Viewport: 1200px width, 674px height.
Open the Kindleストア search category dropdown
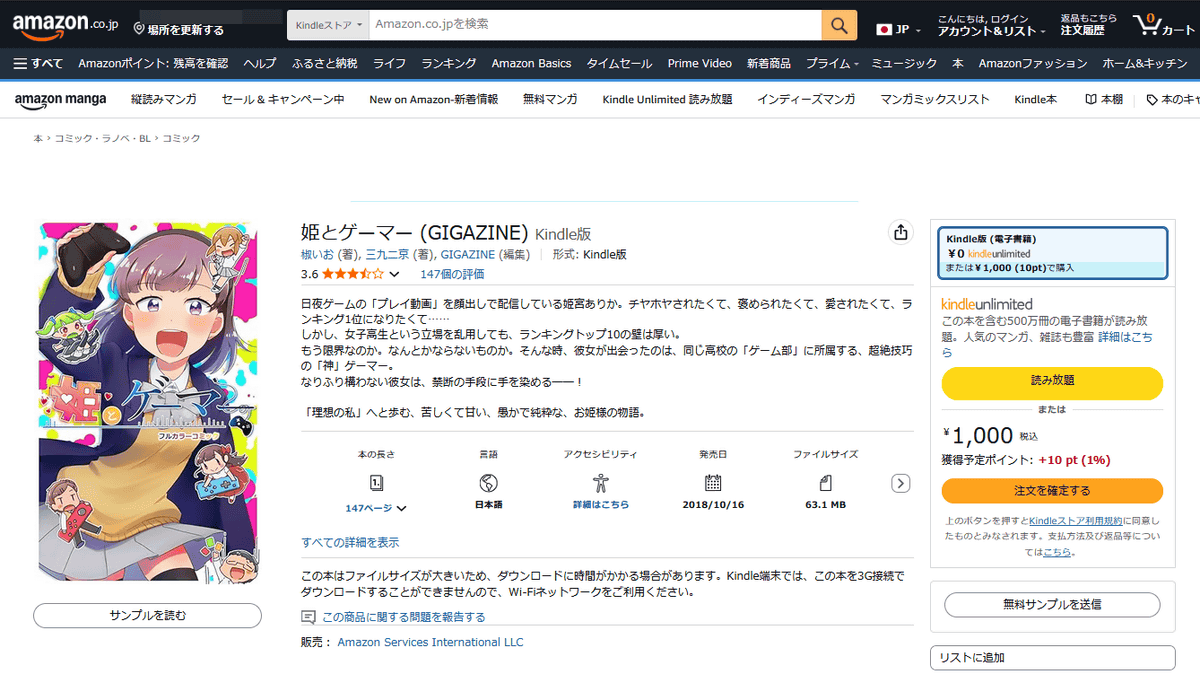tap(328, 25)
